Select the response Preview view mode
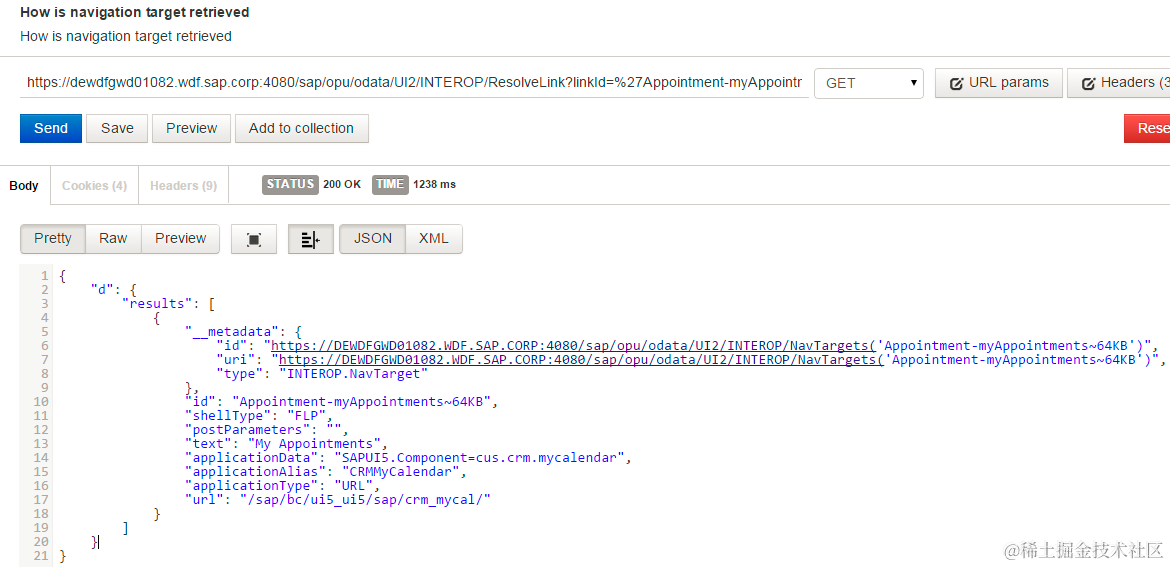 pyautogui.click(x=181, y=239)
